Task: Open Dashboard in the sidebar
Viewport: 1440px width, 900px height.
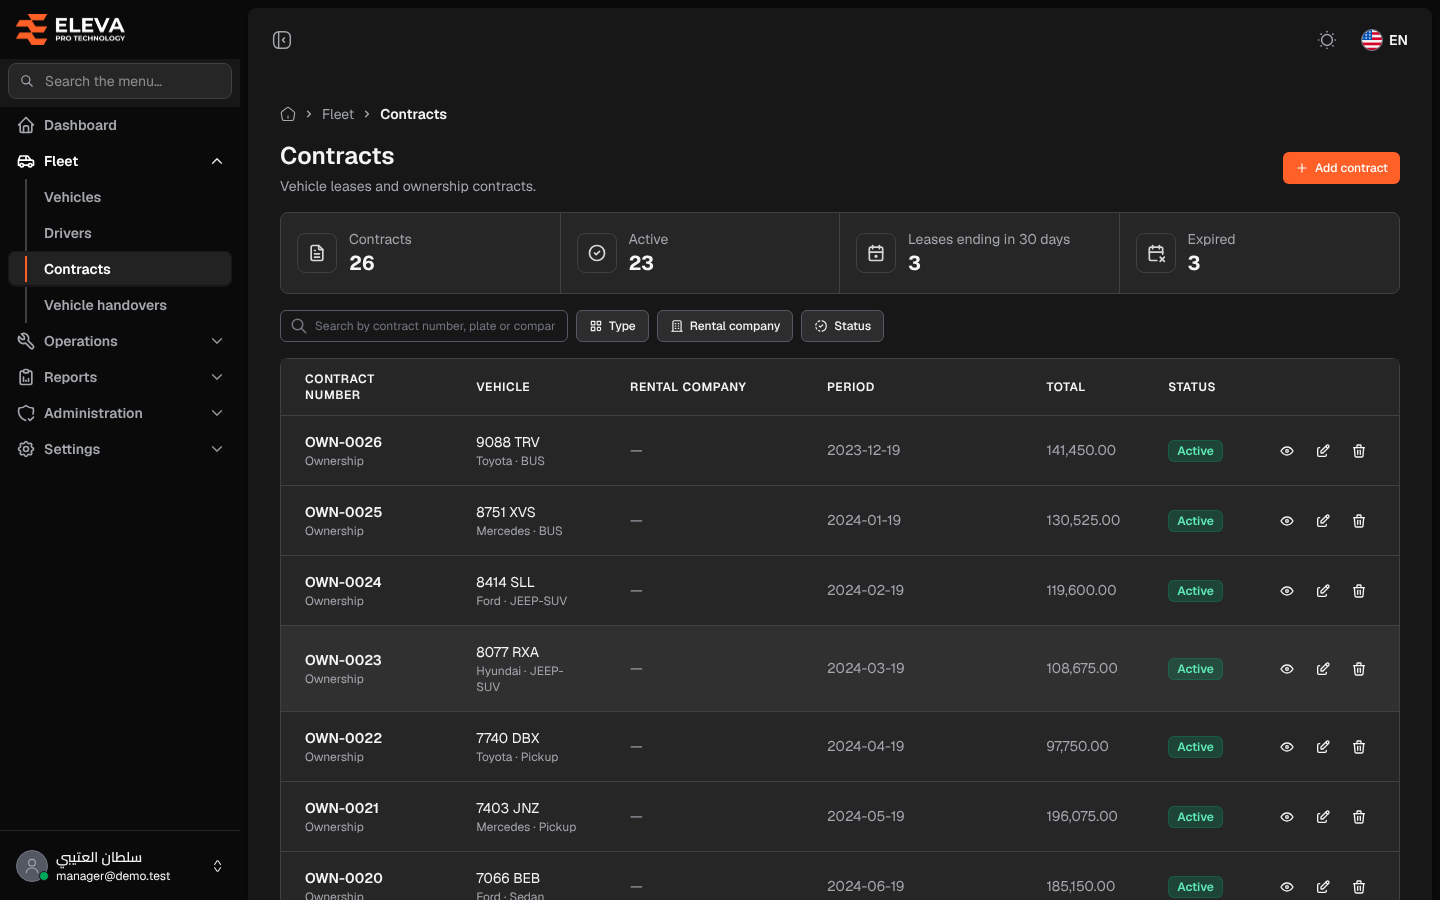Action: tap(120, 125)
